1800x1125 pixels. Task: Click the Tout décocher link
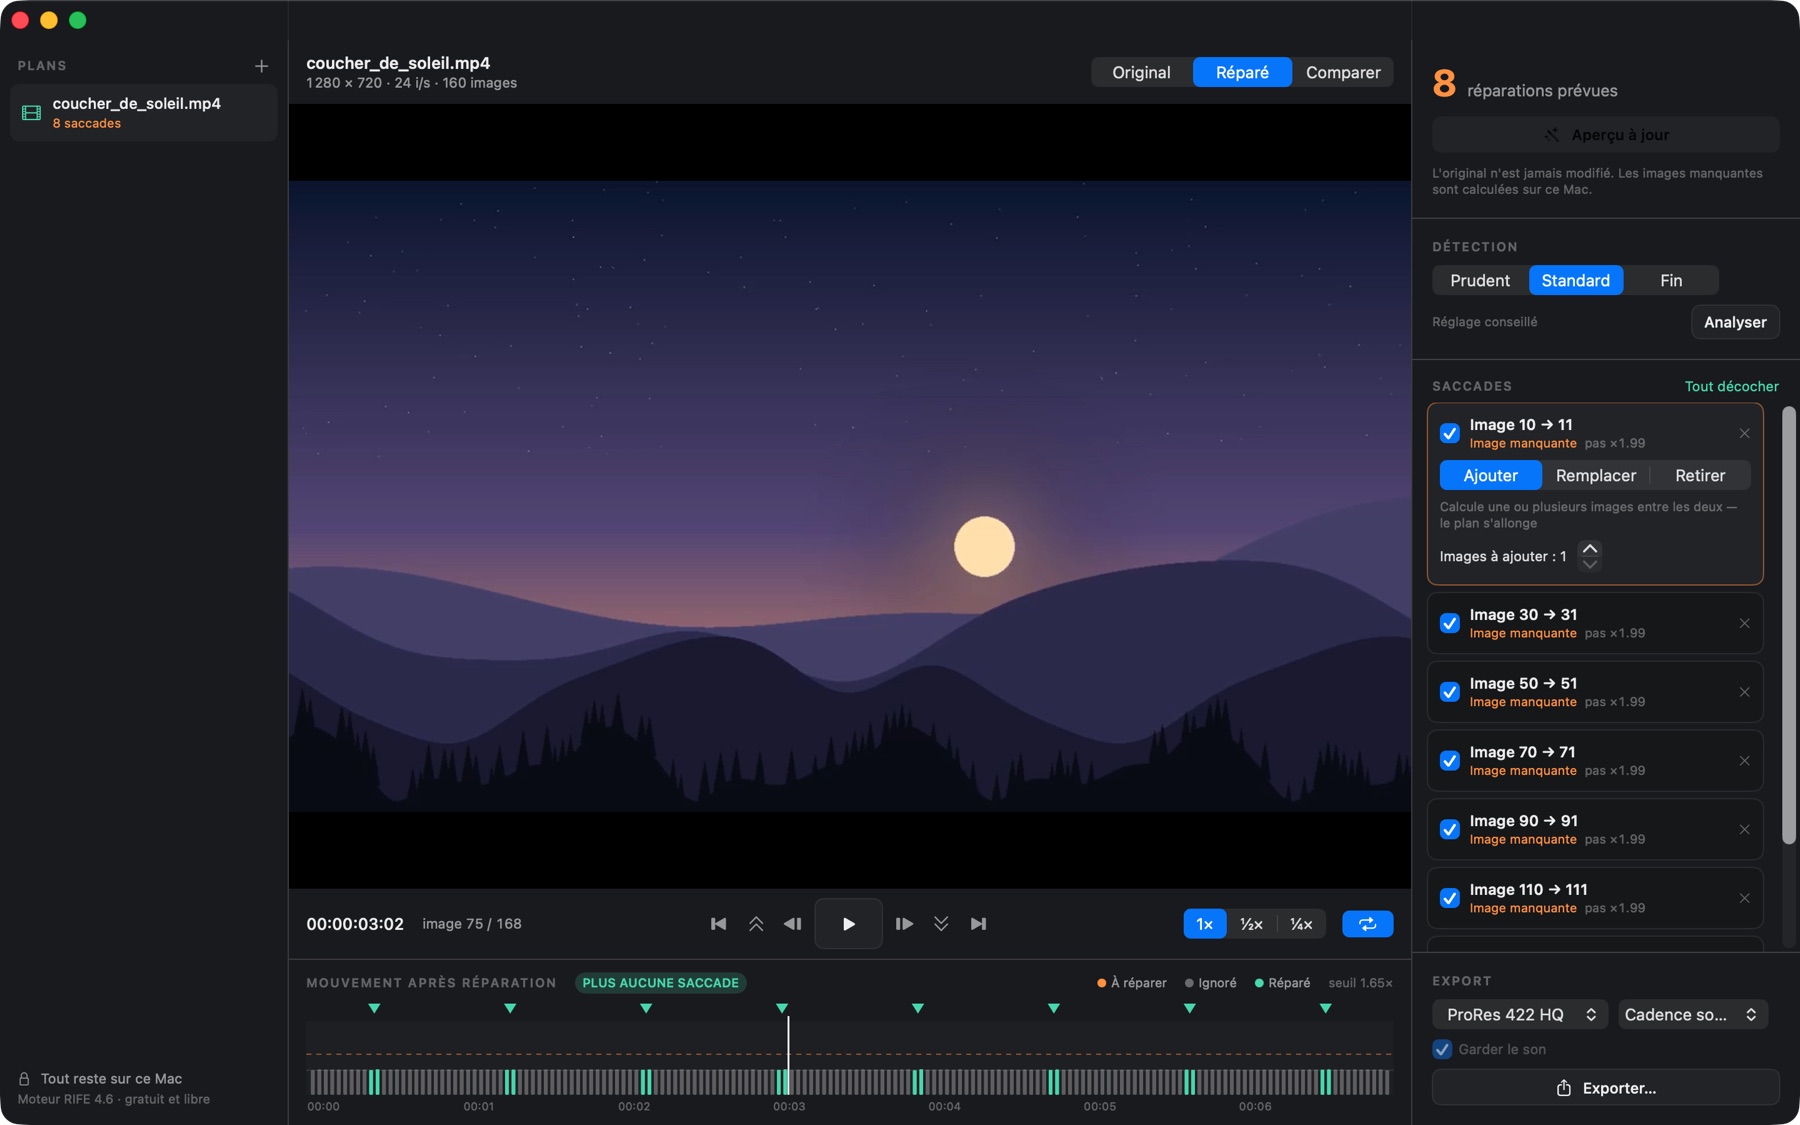pyautogui.click(x=1731, y=386)
